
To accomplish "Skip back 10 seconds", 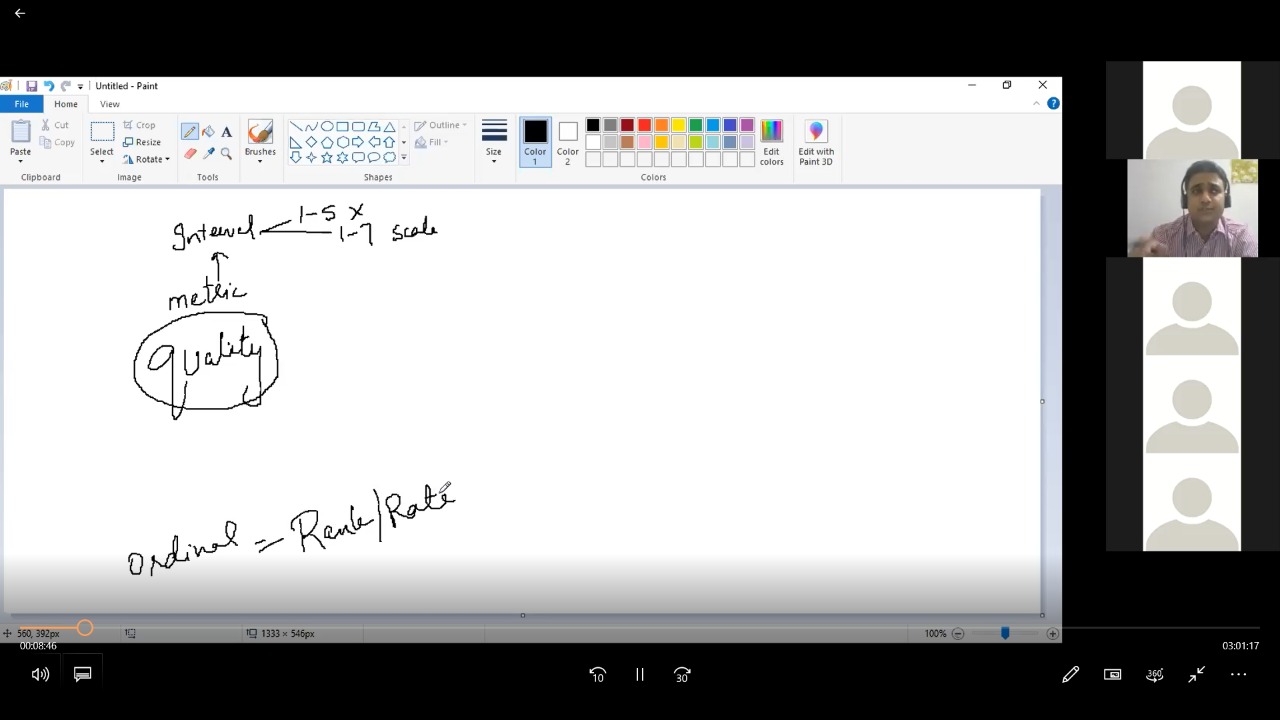I will [597, 675].
